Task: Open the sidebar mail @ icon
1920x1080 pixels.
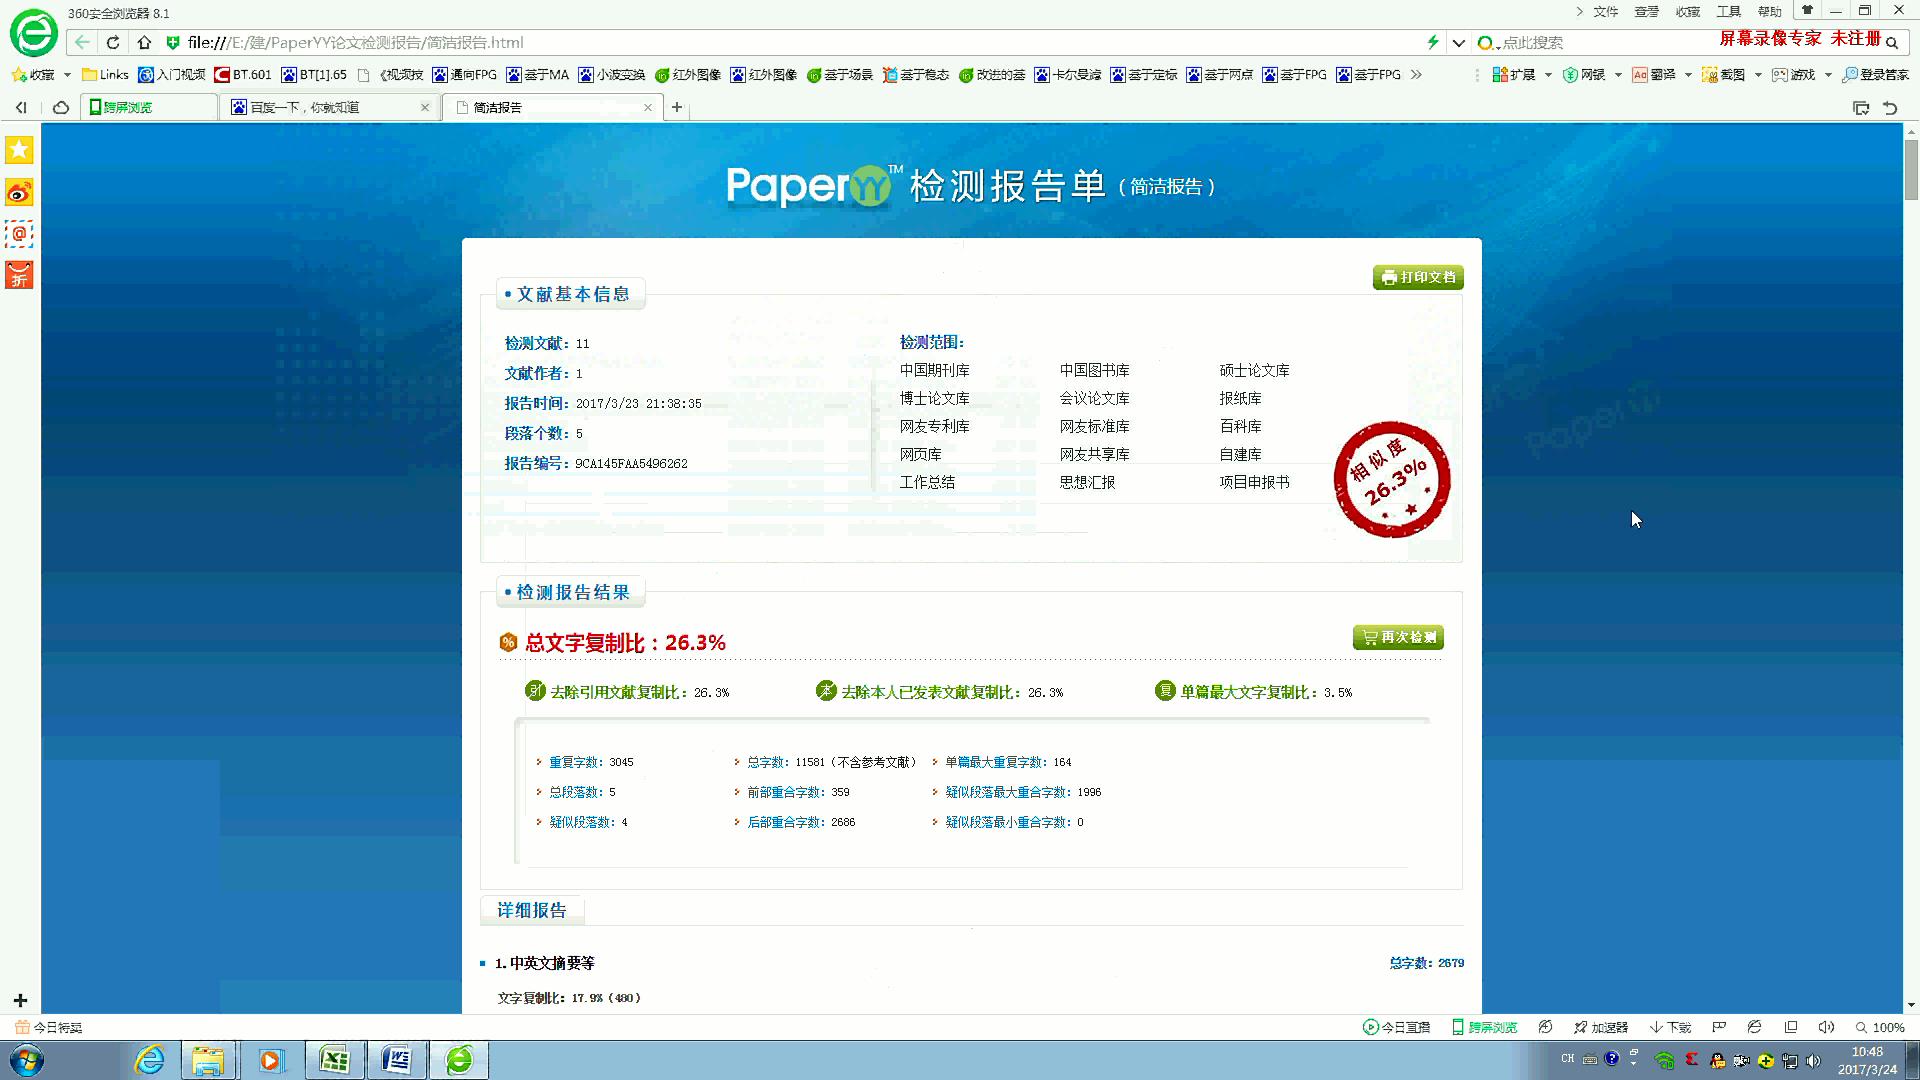Action: 19,234
